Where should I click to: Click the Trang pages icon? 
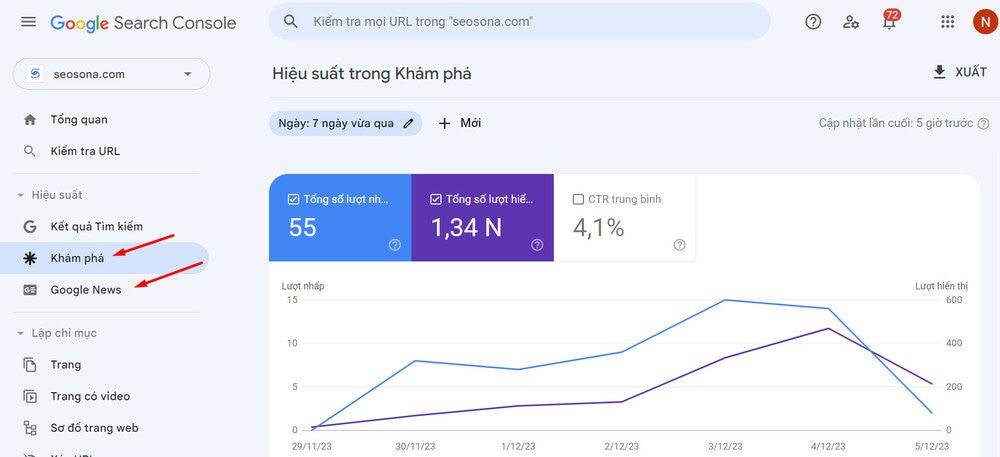[29, 365]
